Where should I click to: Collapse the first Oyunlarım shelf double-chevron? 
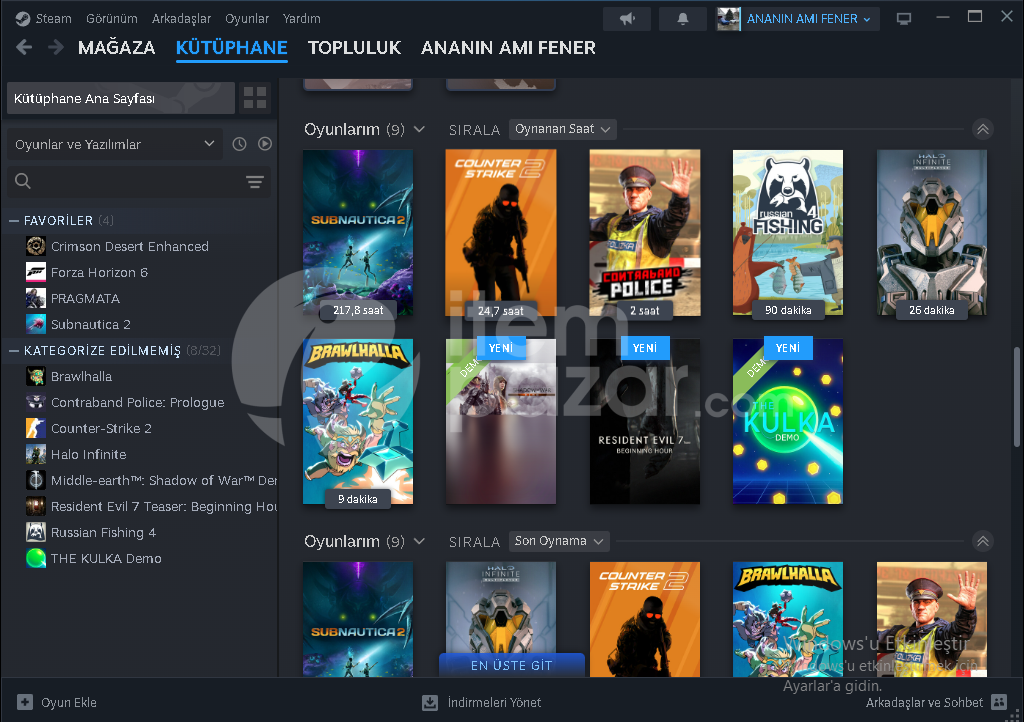click(983, 129)
